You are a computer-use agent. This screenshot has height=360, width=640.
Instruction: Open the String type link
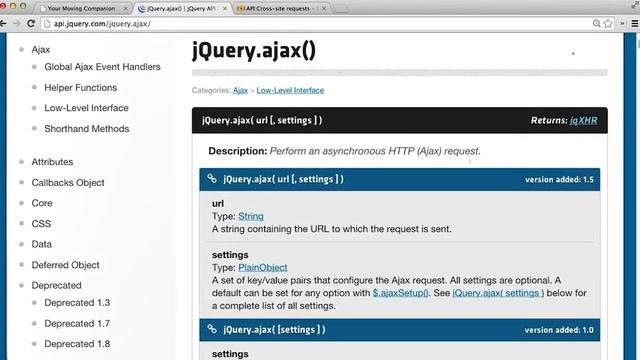(x=251, y=216)
